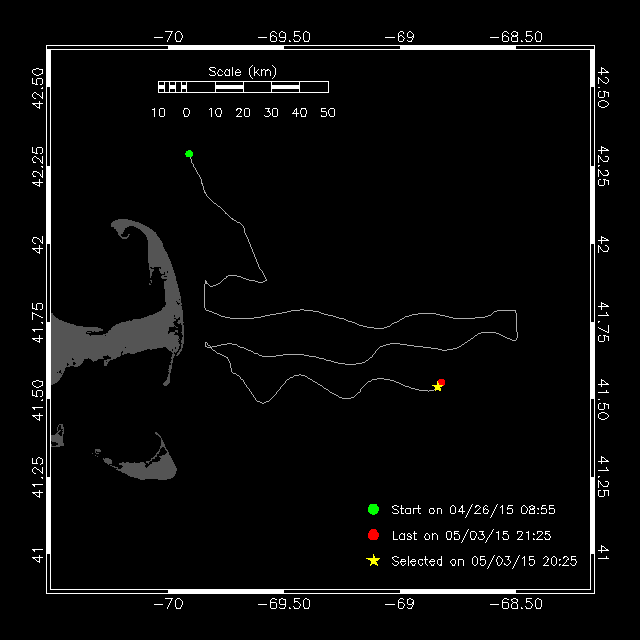
Task: Click the scale bar graphic
Action: 243,87
